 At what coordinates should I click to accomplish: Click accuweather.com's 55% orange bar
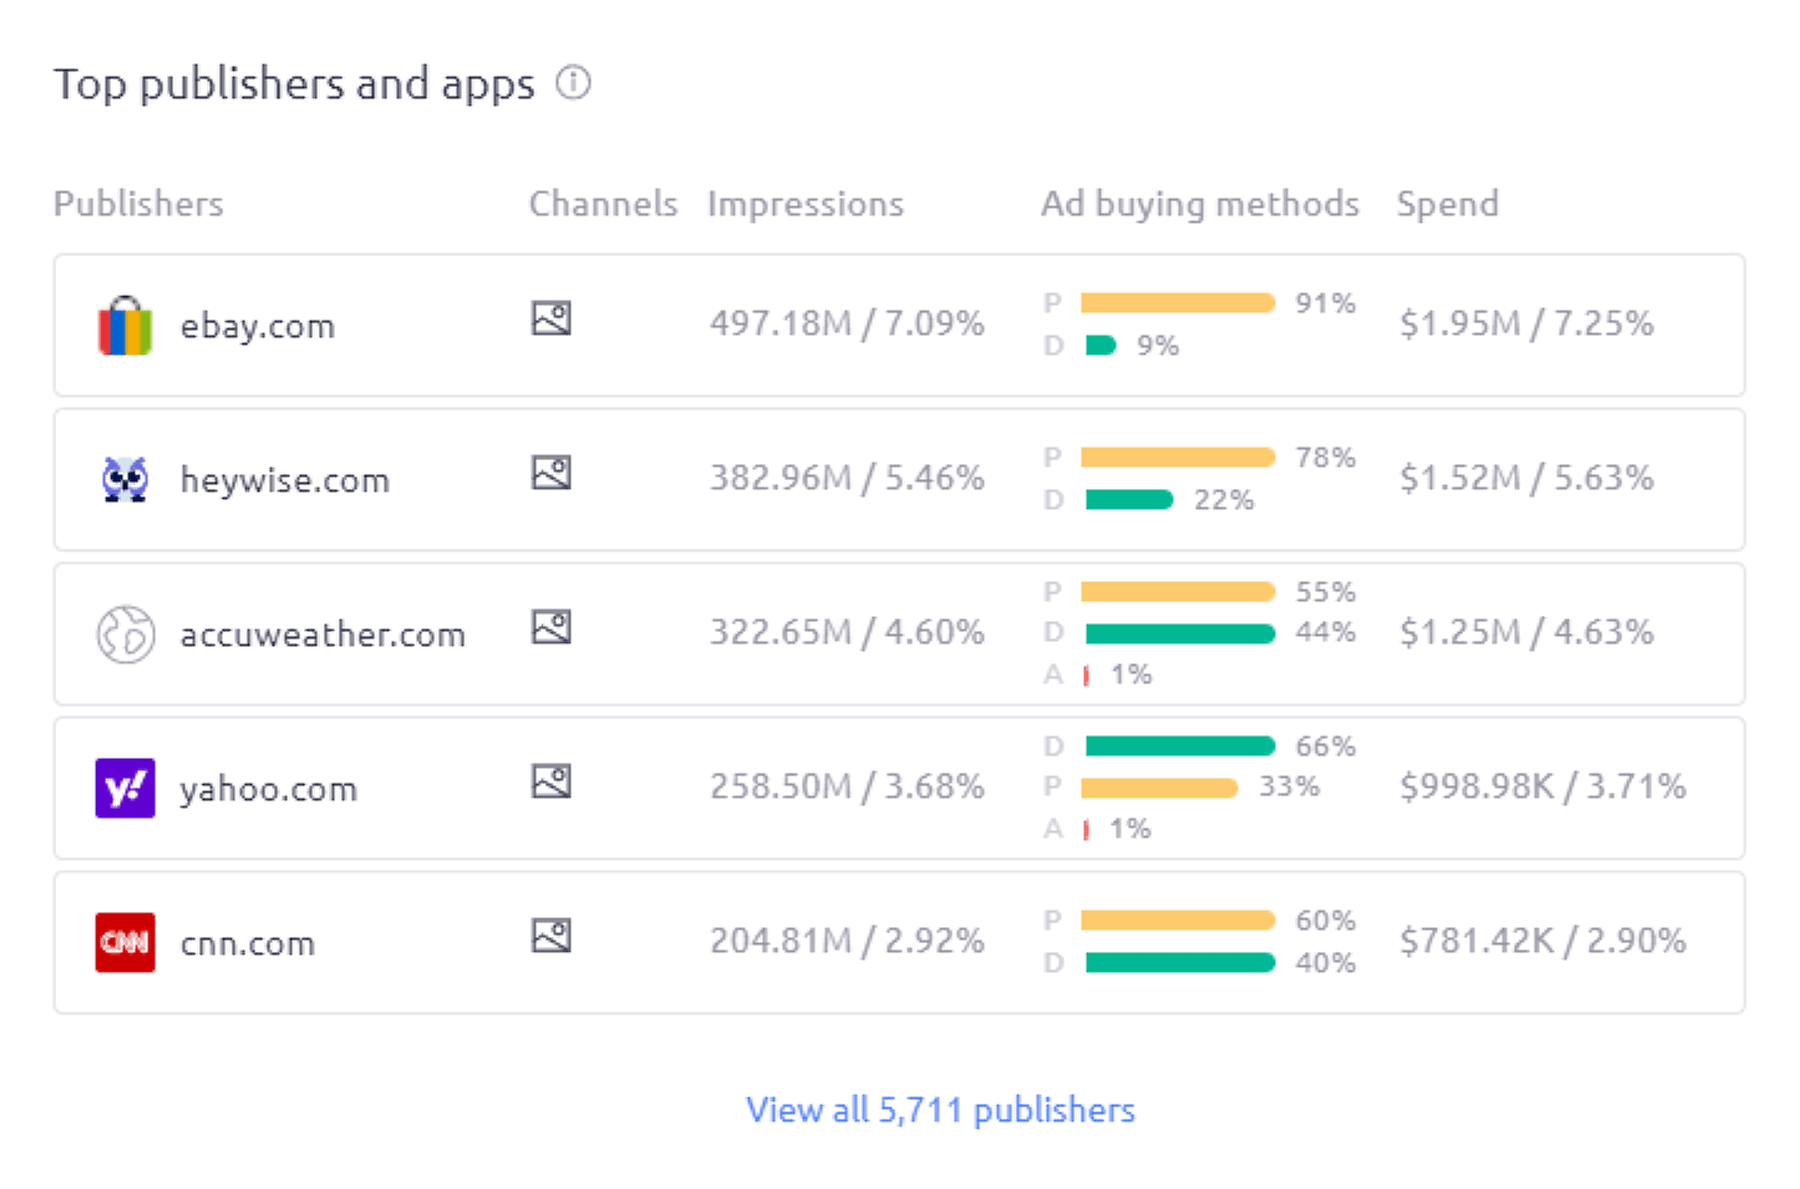pyautogui.click(x=1178, y=592)
